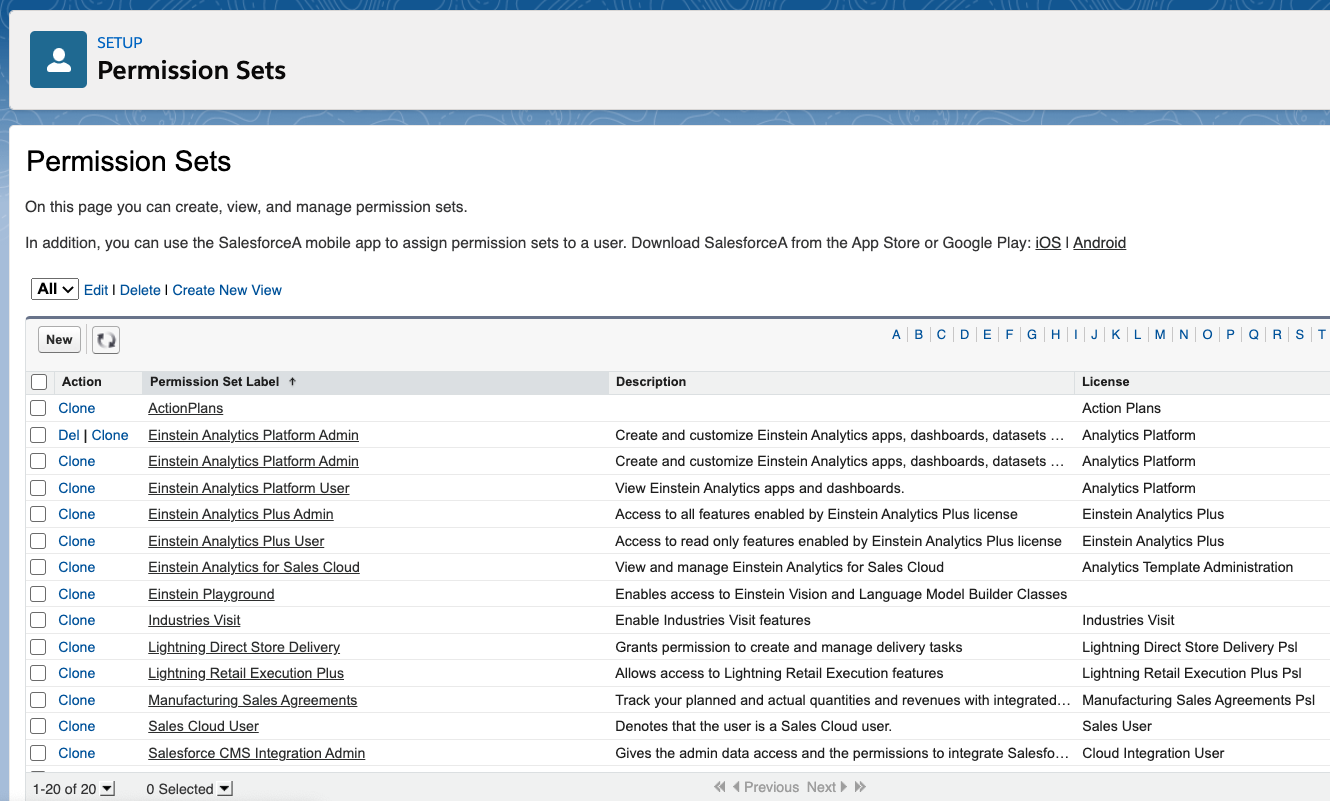This screenshot has width=1330, height=801.
Task: Click the Create New View link
Action: coord(227,290)
